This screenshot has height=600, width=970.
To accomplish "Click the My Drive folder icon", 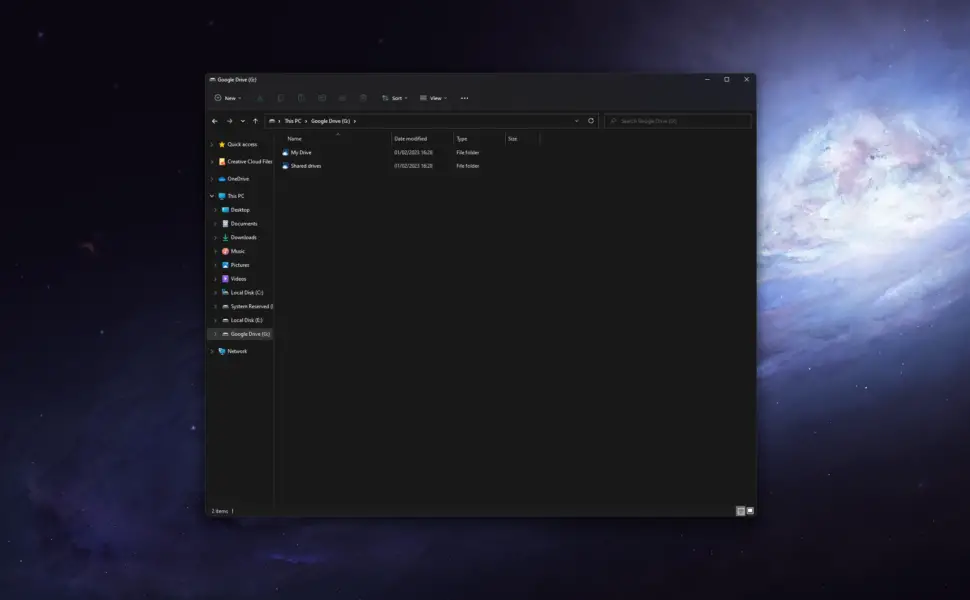I will click(285, 152).
